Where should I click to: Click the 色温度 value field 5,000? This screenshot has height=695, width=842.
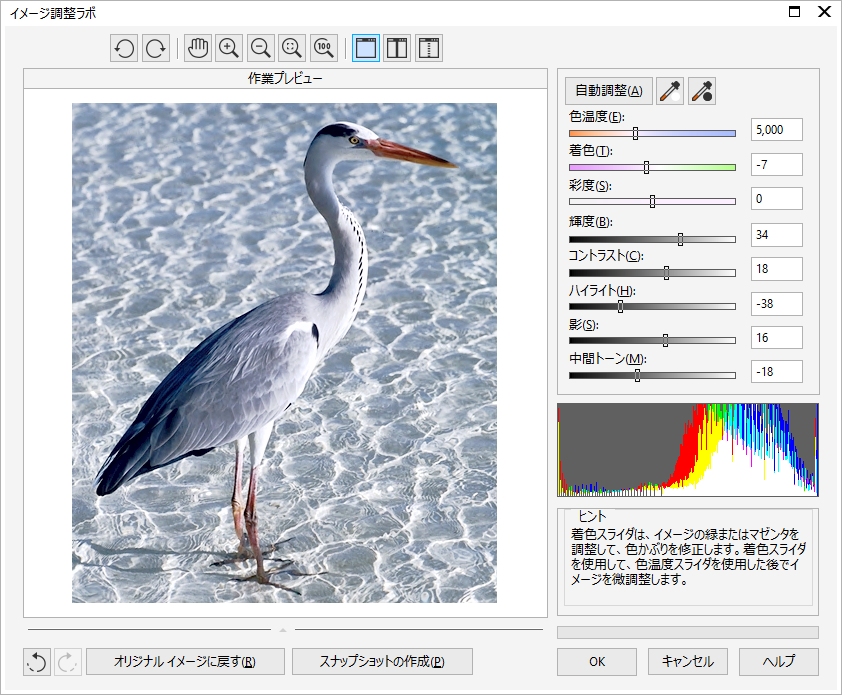tap(776, 130)
